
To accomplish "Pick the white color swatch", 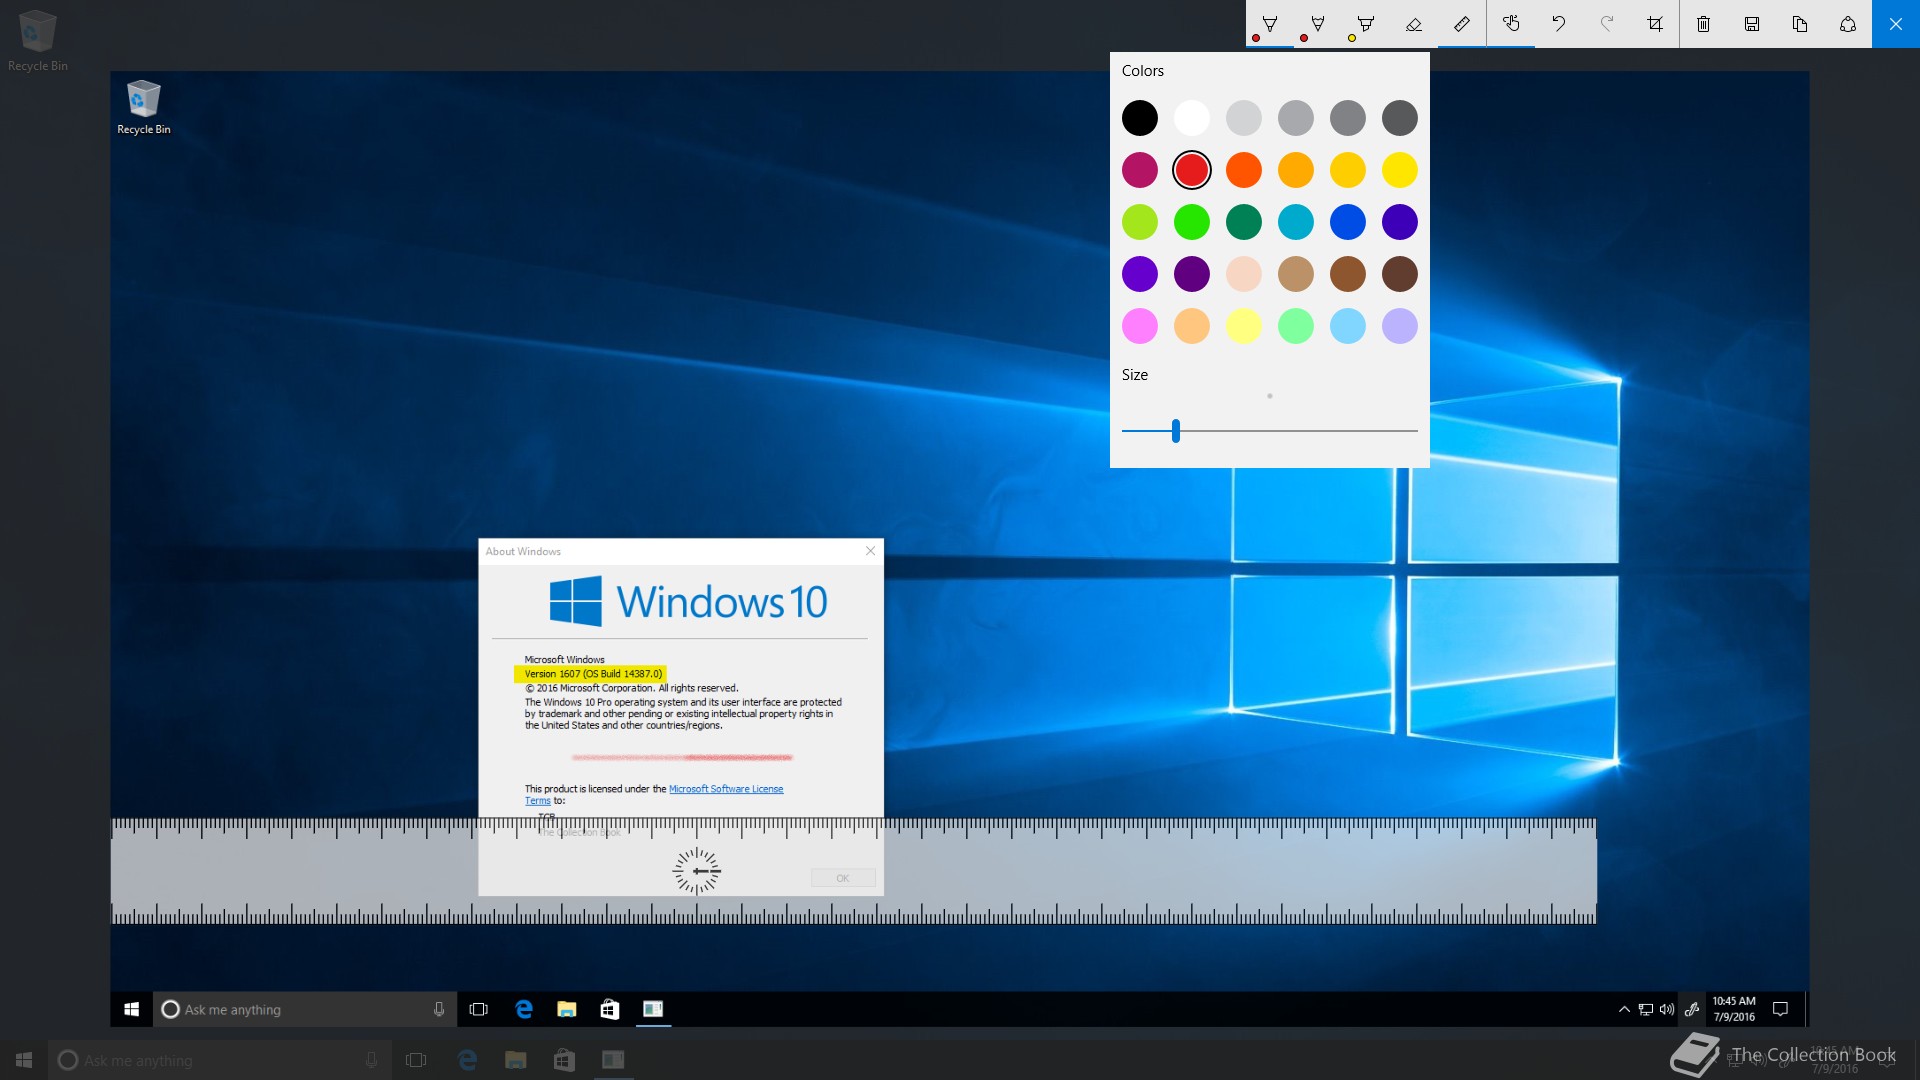I will point(1192,118).
